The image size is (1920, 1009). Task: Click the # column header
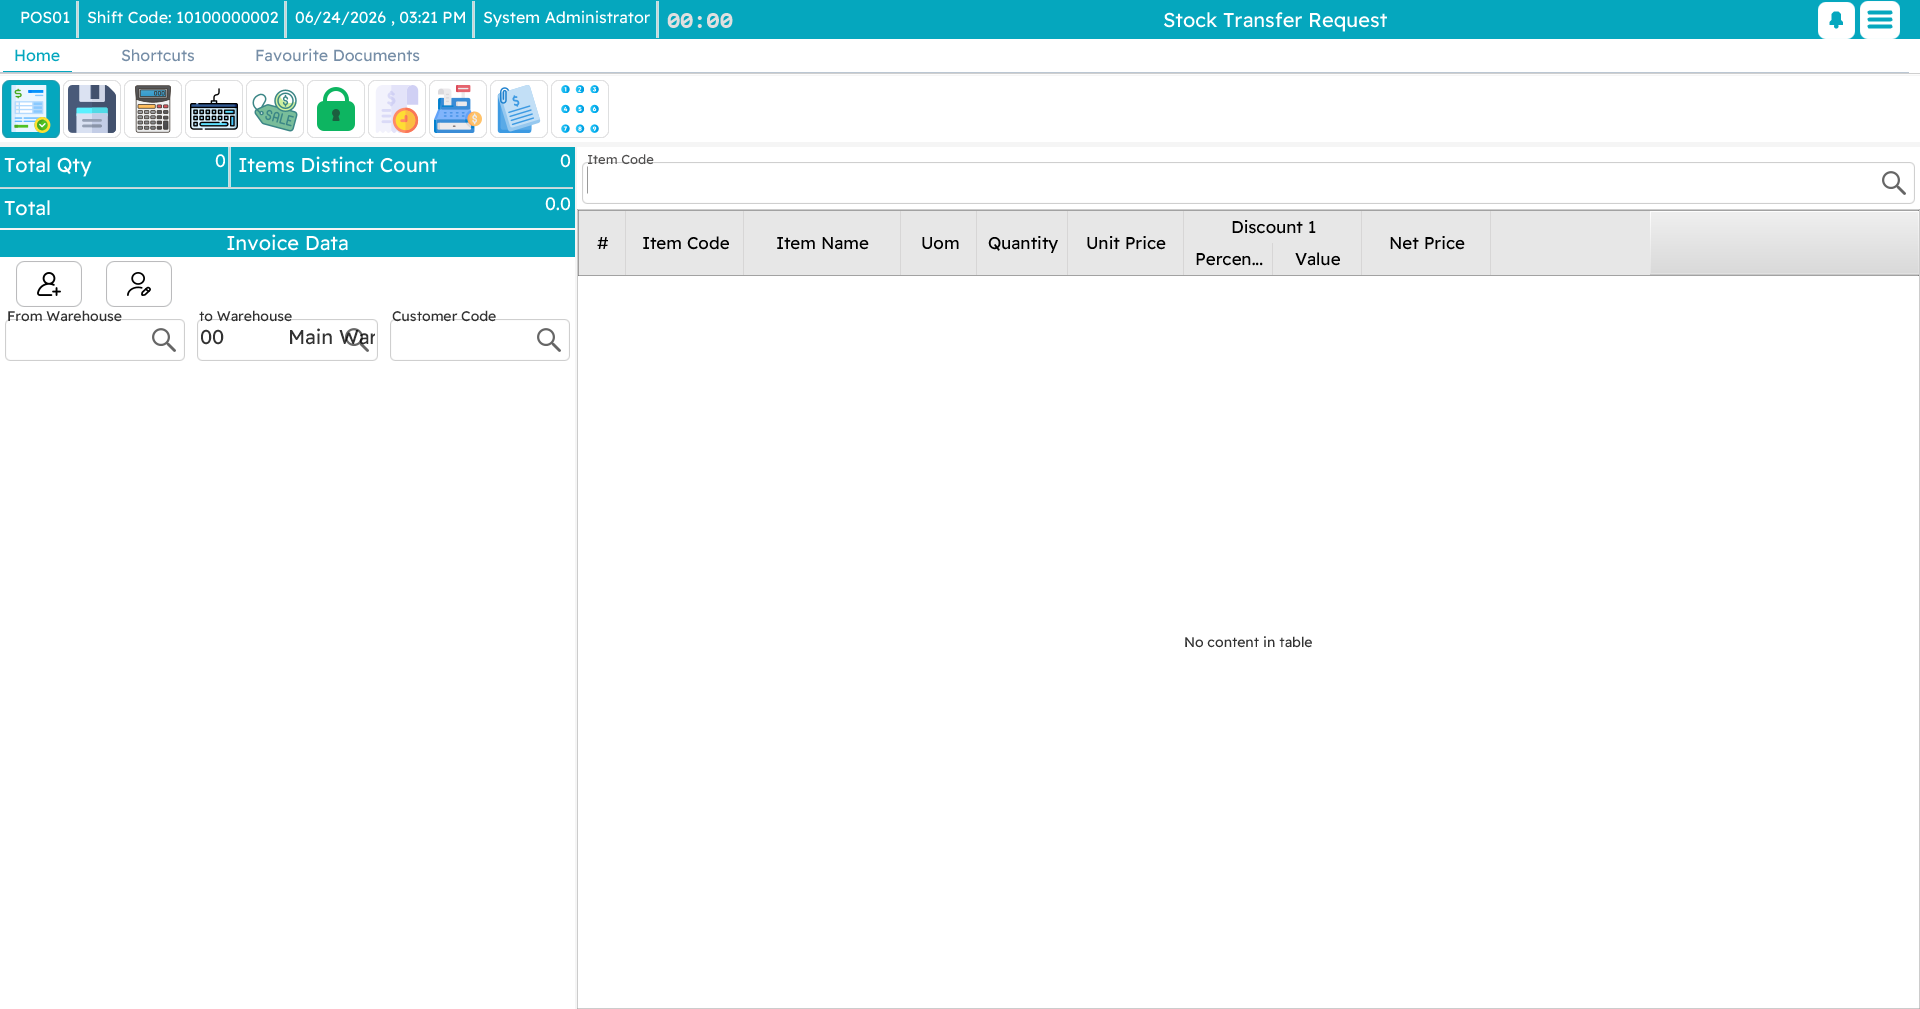[602, 243]
